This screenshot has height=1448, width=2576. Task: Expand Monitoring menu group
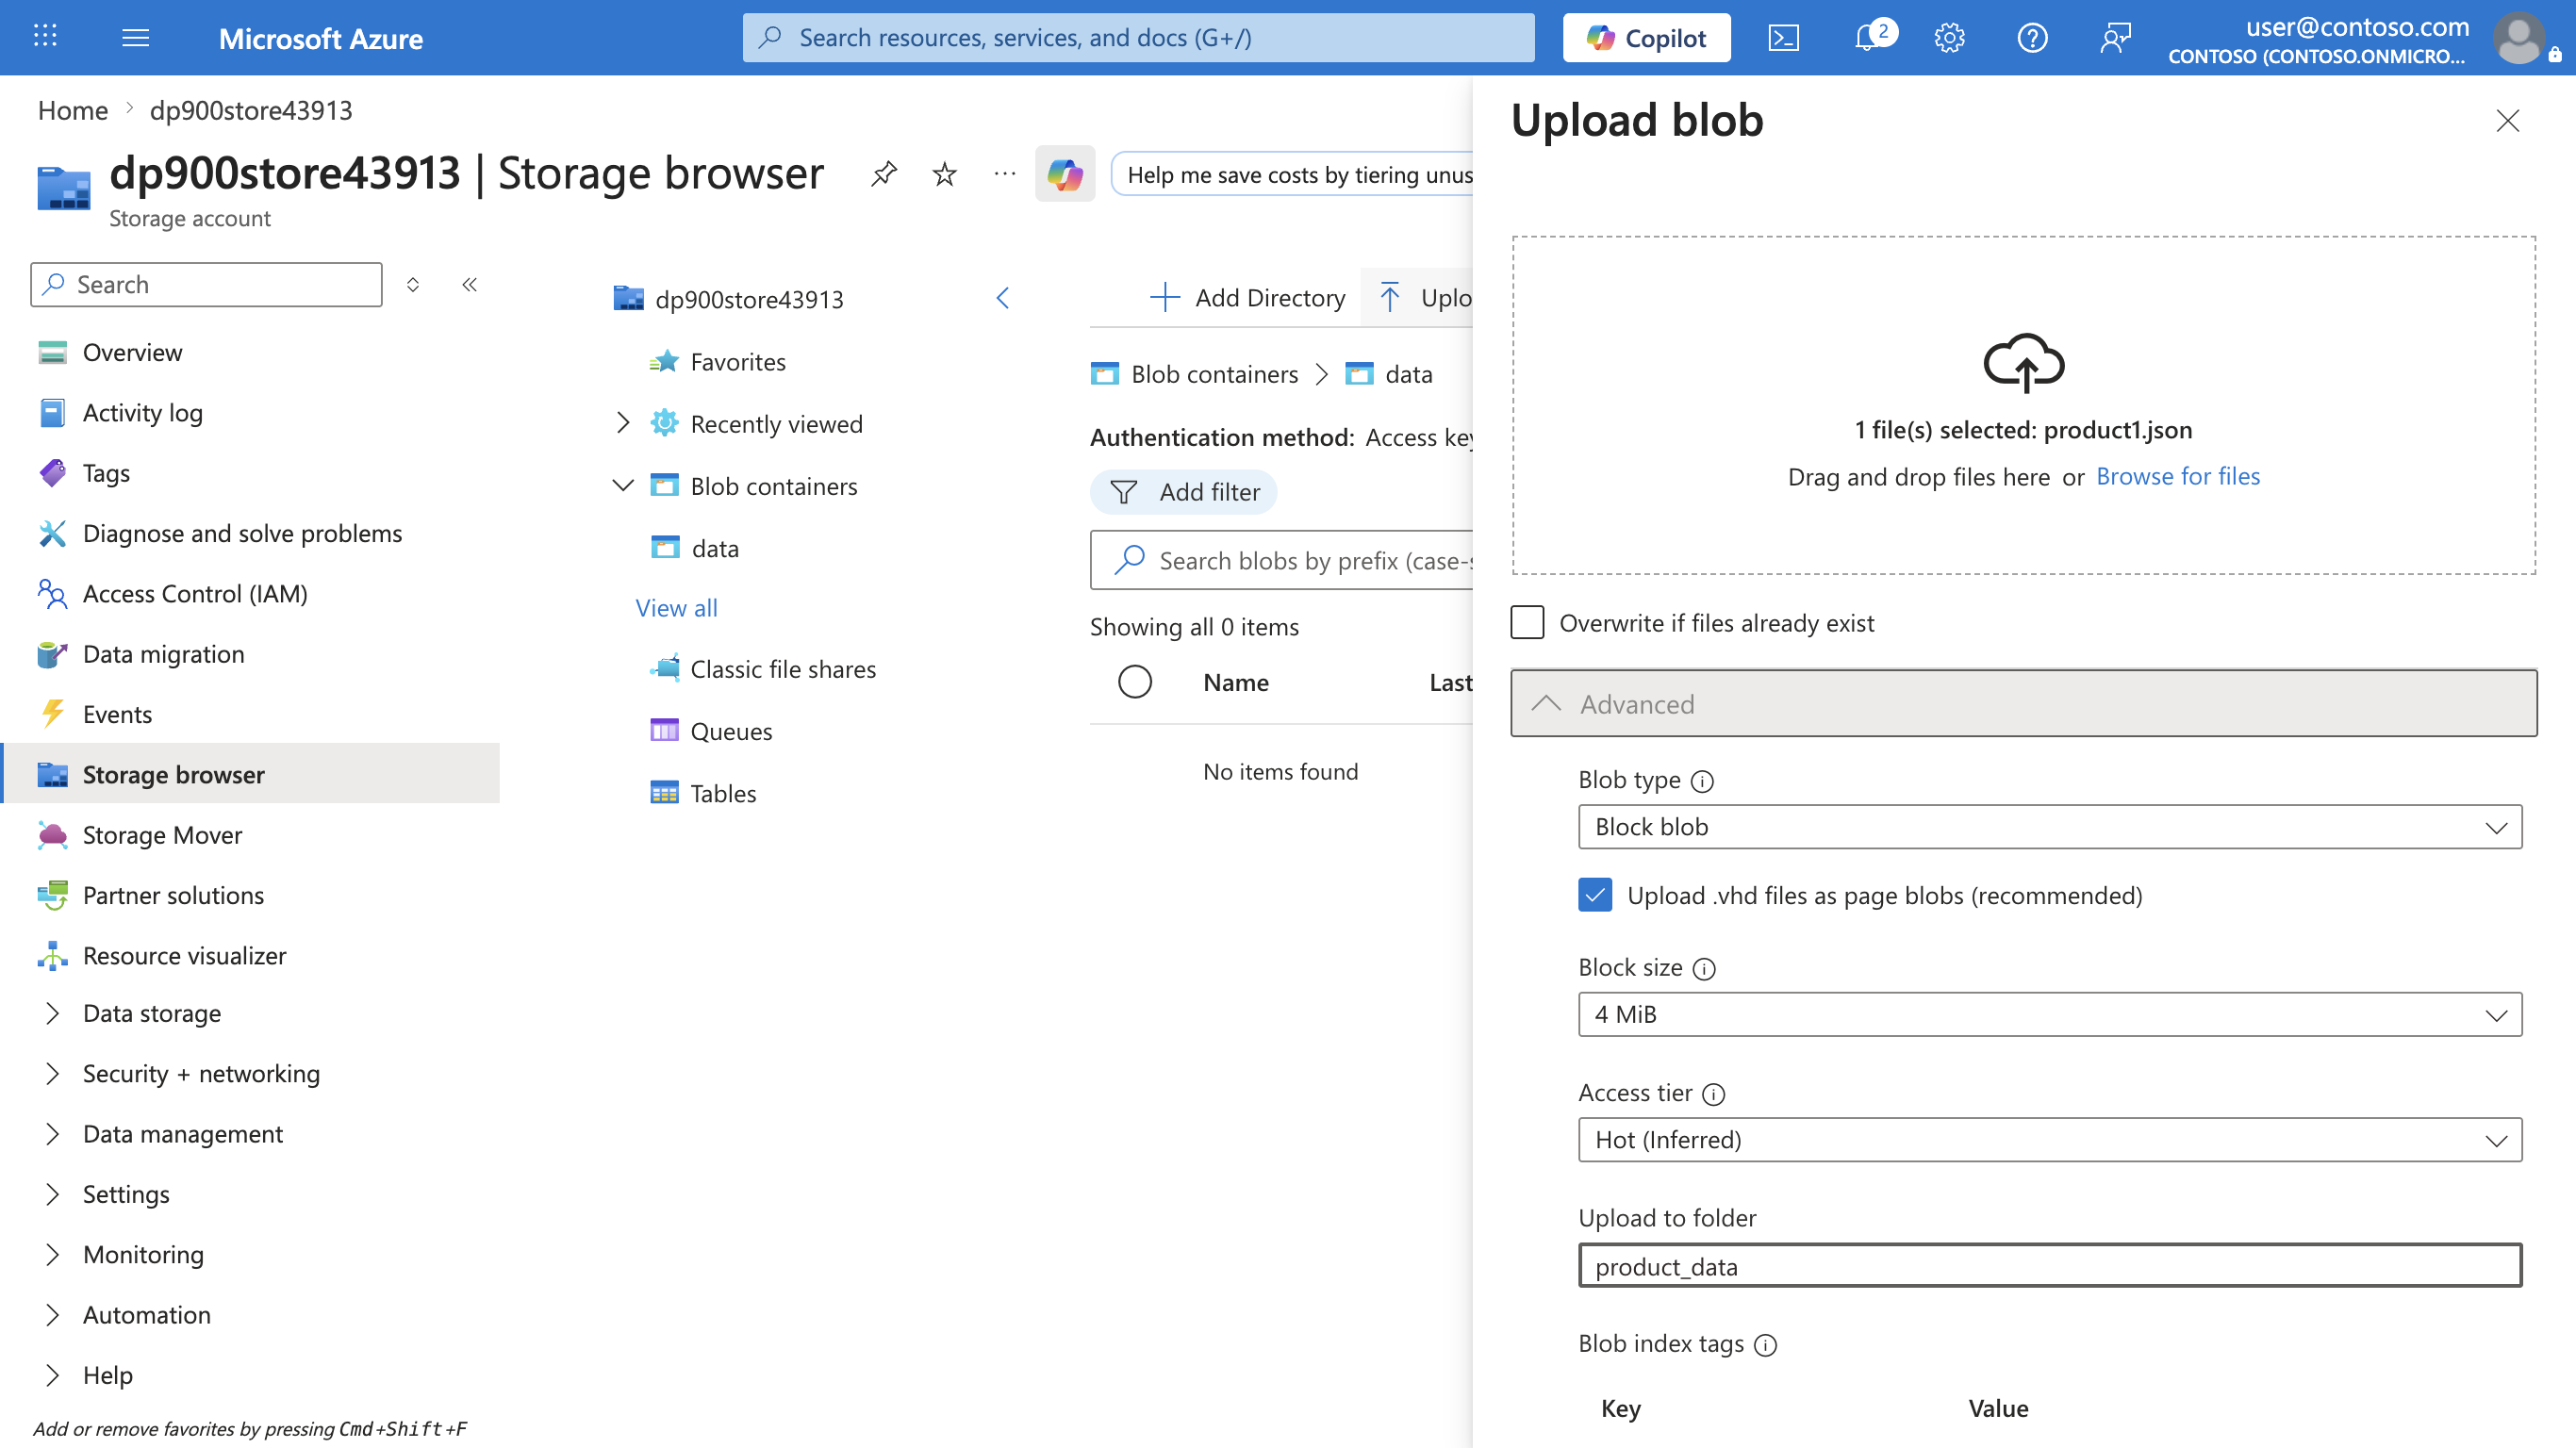pos(52,1254)
